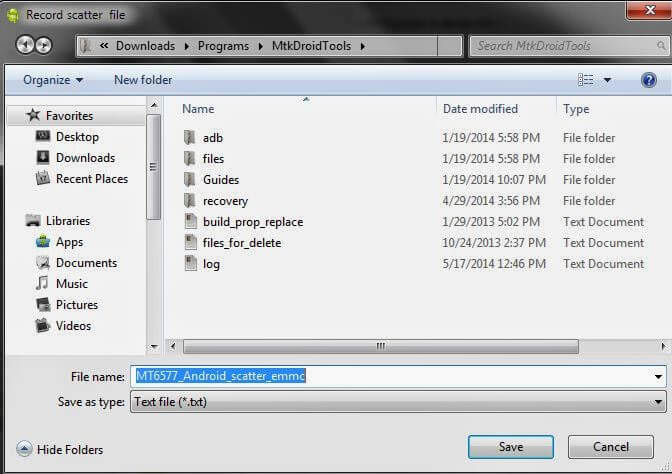Click the Videos library icon
672x474 pixels.
tap(42, 325)
